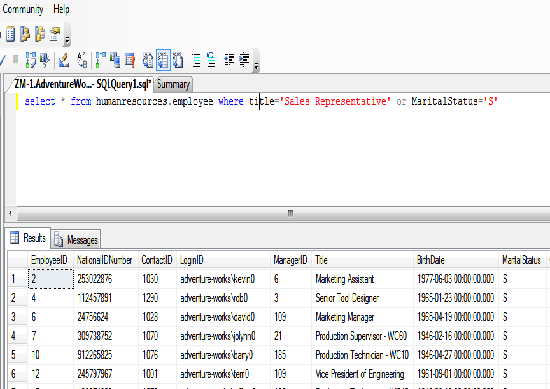The image size is (550, 389).
Task: Open the Community menu
Action: [23, 9]
